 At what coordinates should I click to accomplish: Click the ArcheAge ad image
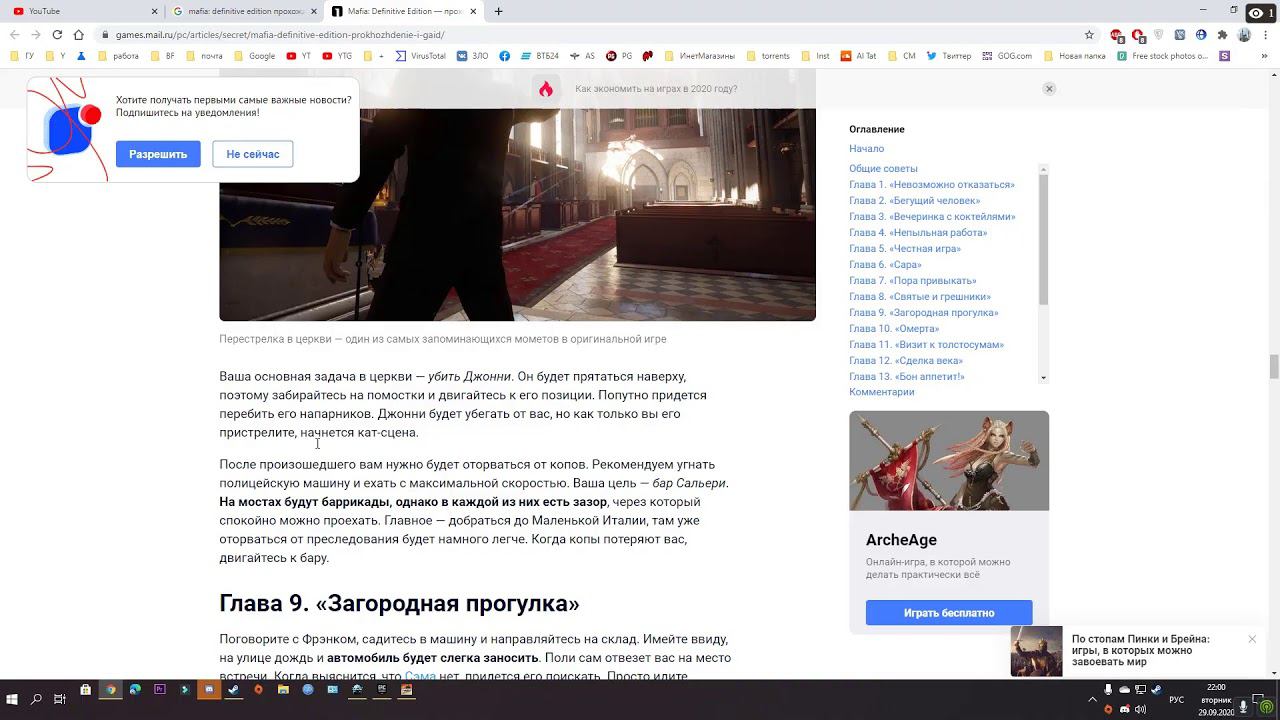(x=949, y=461)
